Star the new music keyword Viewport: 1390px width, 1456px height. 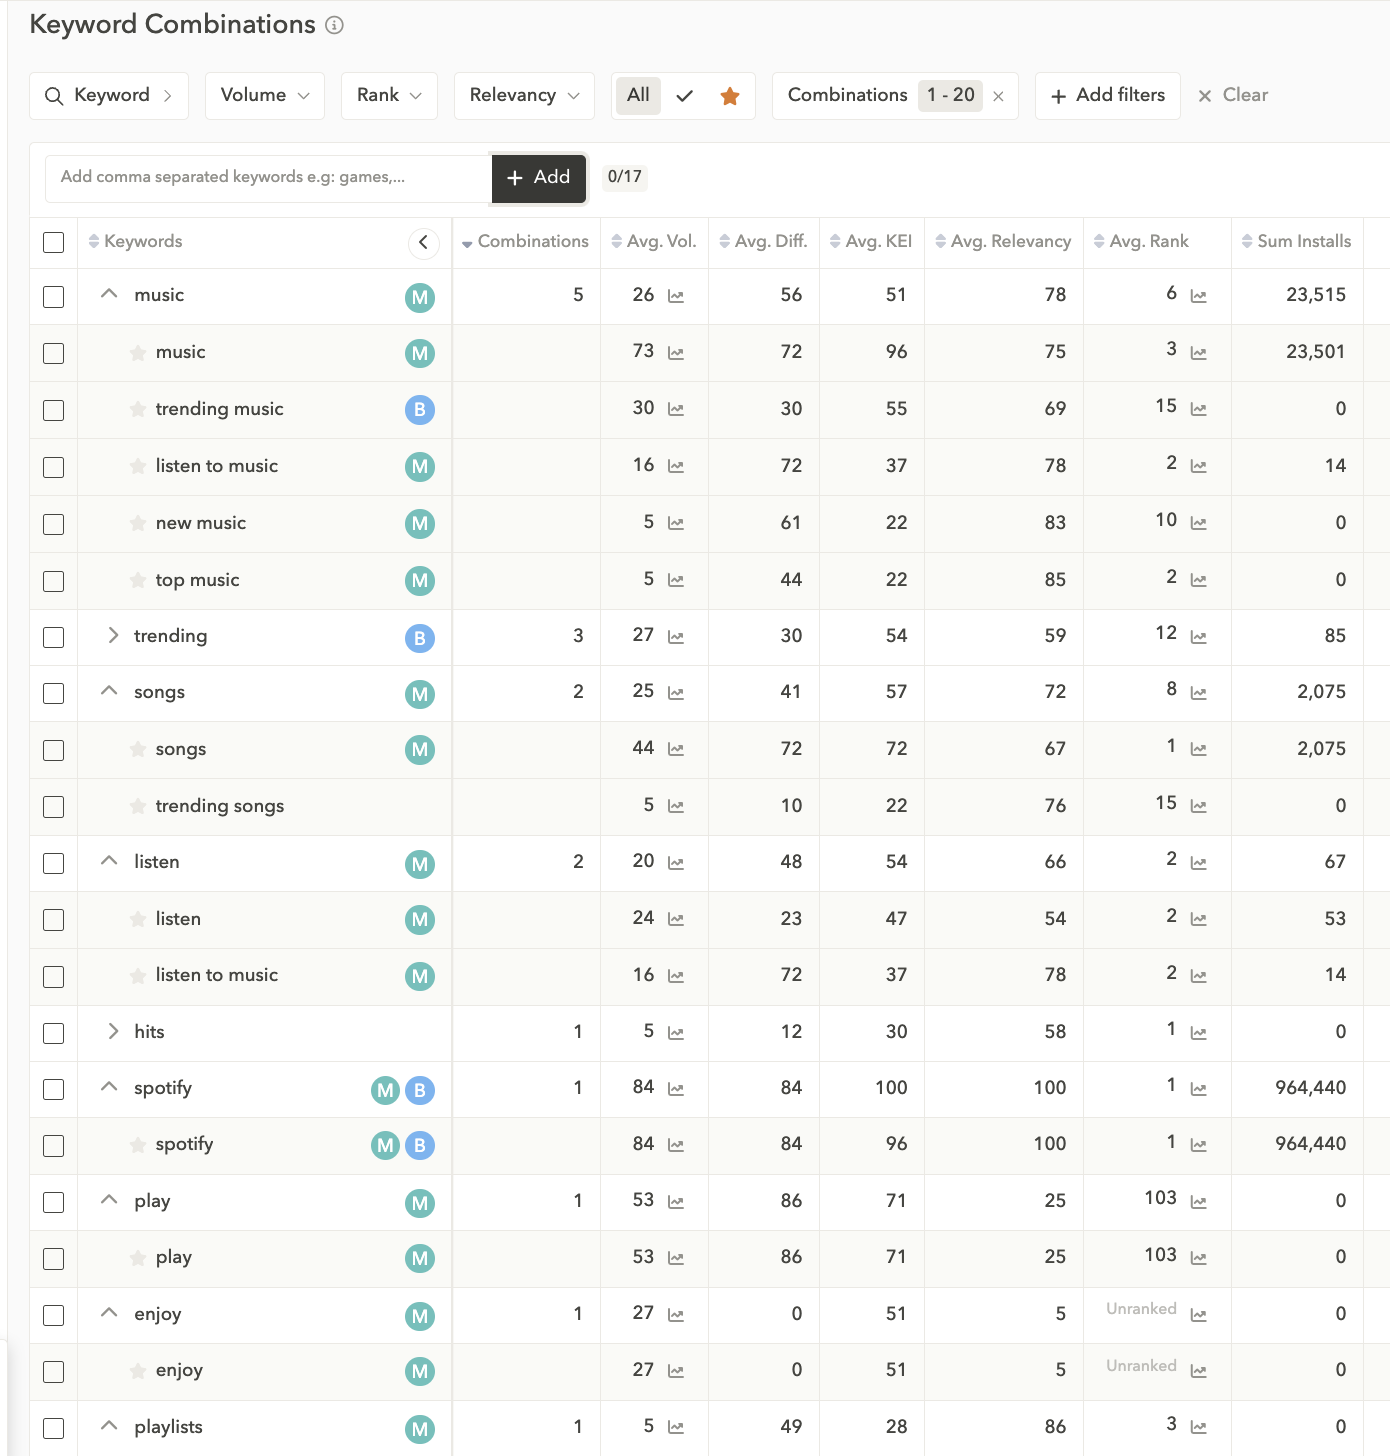(138, 523)
